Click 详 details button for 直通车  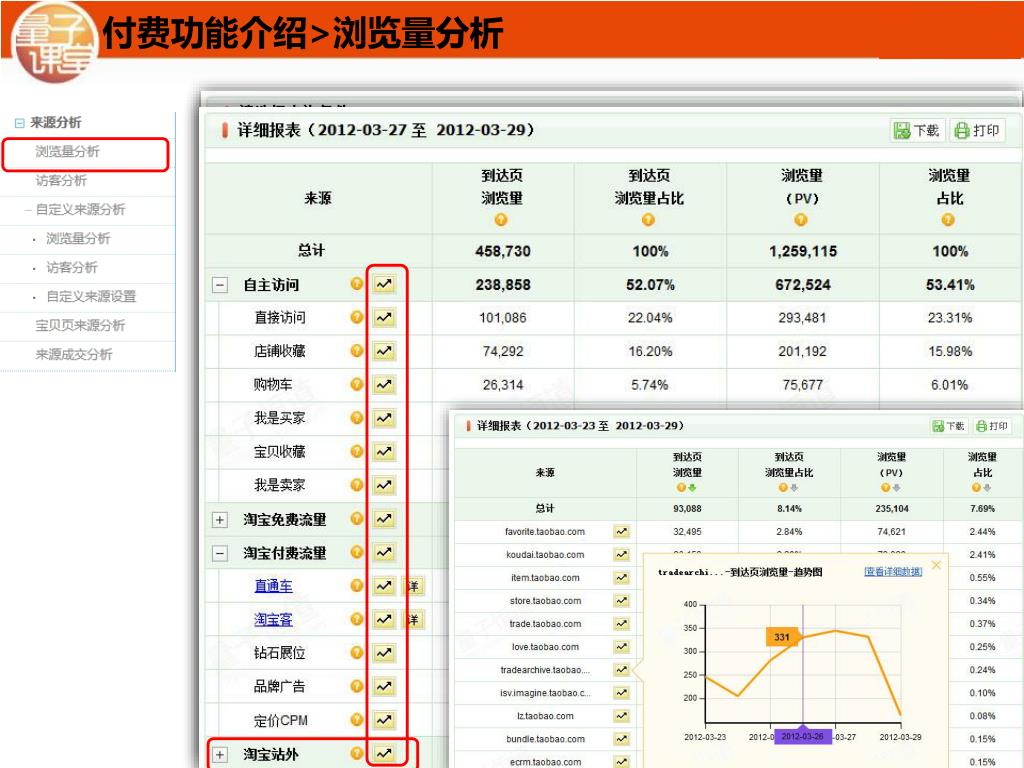pyautogui.click(x=413, y=586)
